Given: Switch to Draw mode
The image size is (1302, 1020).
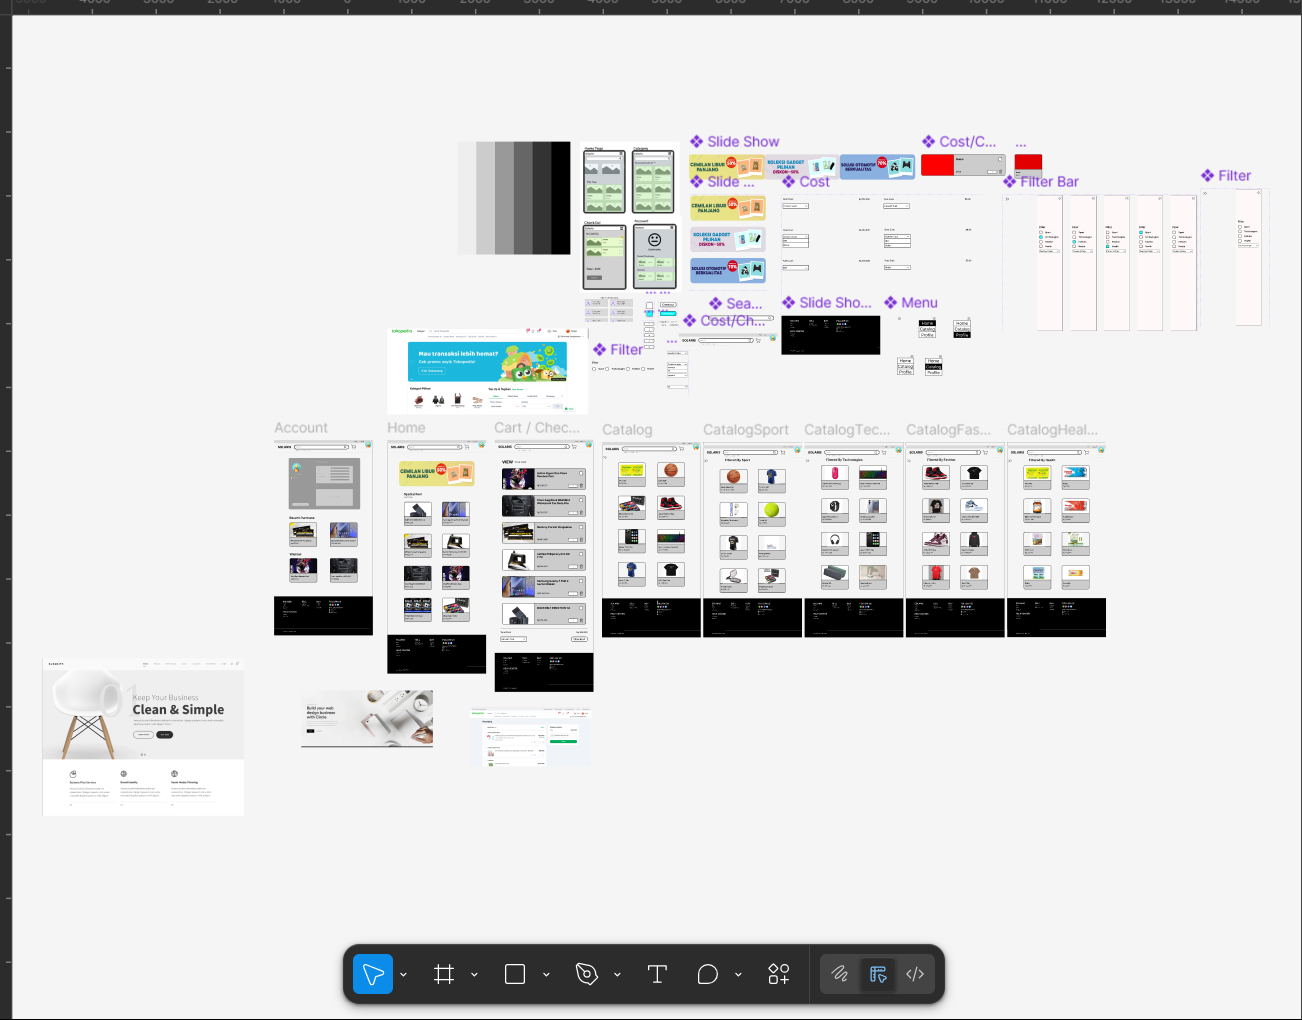Looking at the screenshot, I should (x=840, y=974).
